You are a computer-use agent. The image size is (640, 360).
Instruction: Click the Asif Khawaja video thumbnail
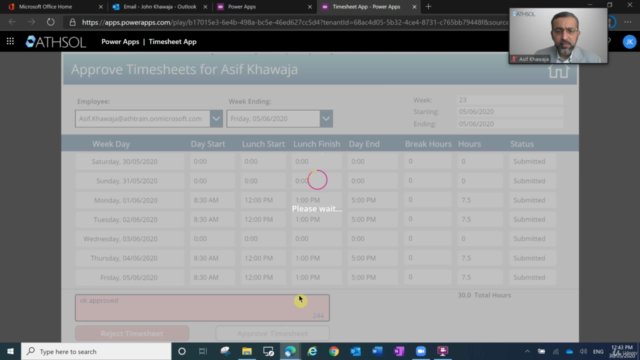pyautogui.click(x=558, y=36)
